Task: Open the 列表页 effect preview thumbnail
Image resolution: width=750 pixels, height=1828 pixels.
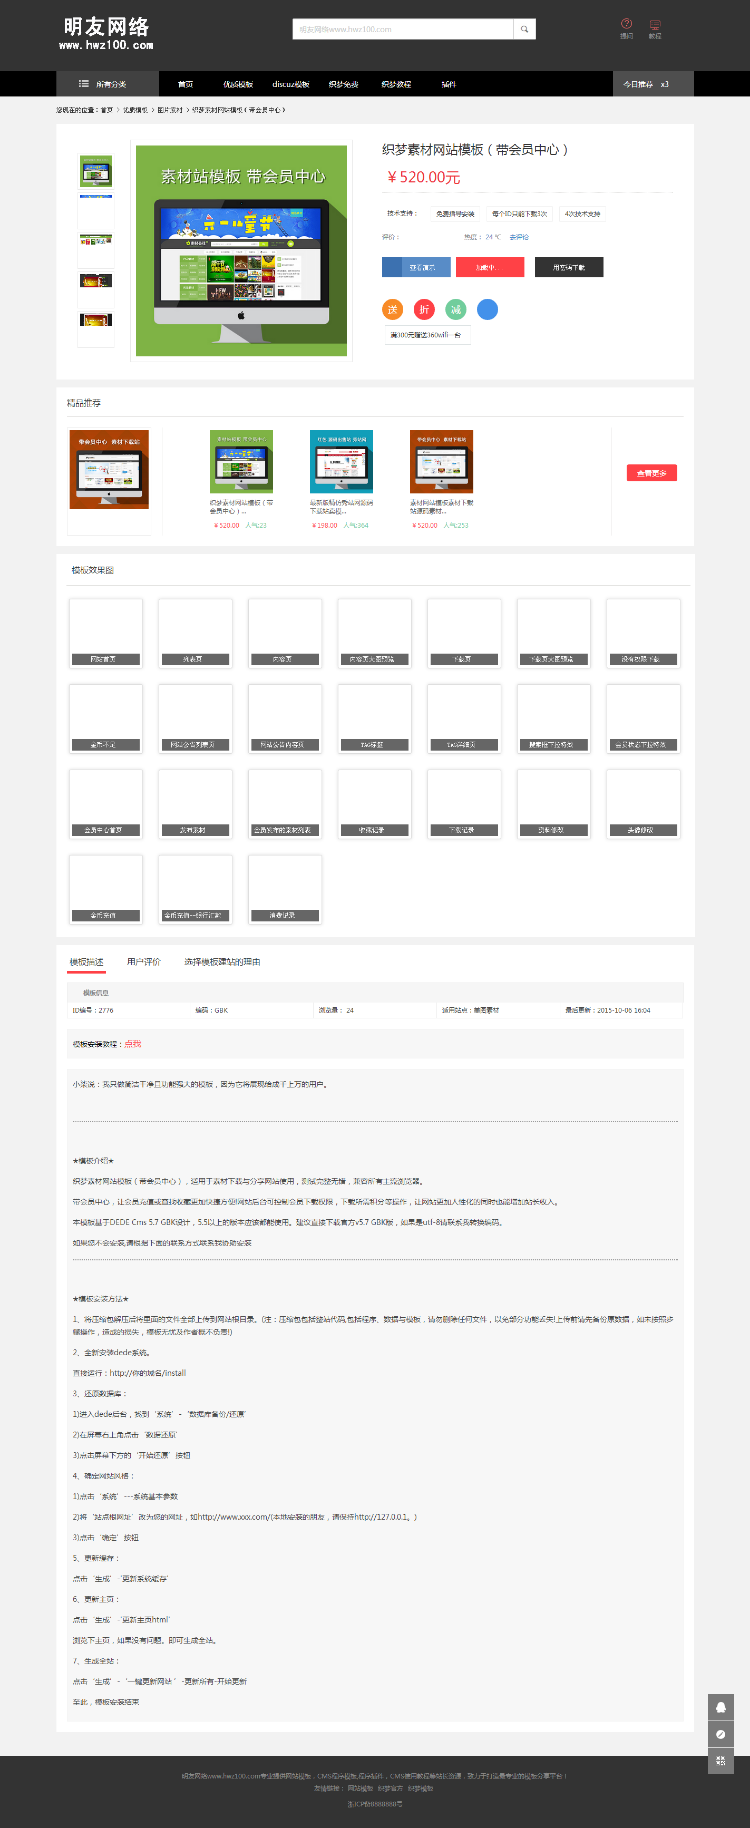Action: pyautogui.click(x=195, y=632)
